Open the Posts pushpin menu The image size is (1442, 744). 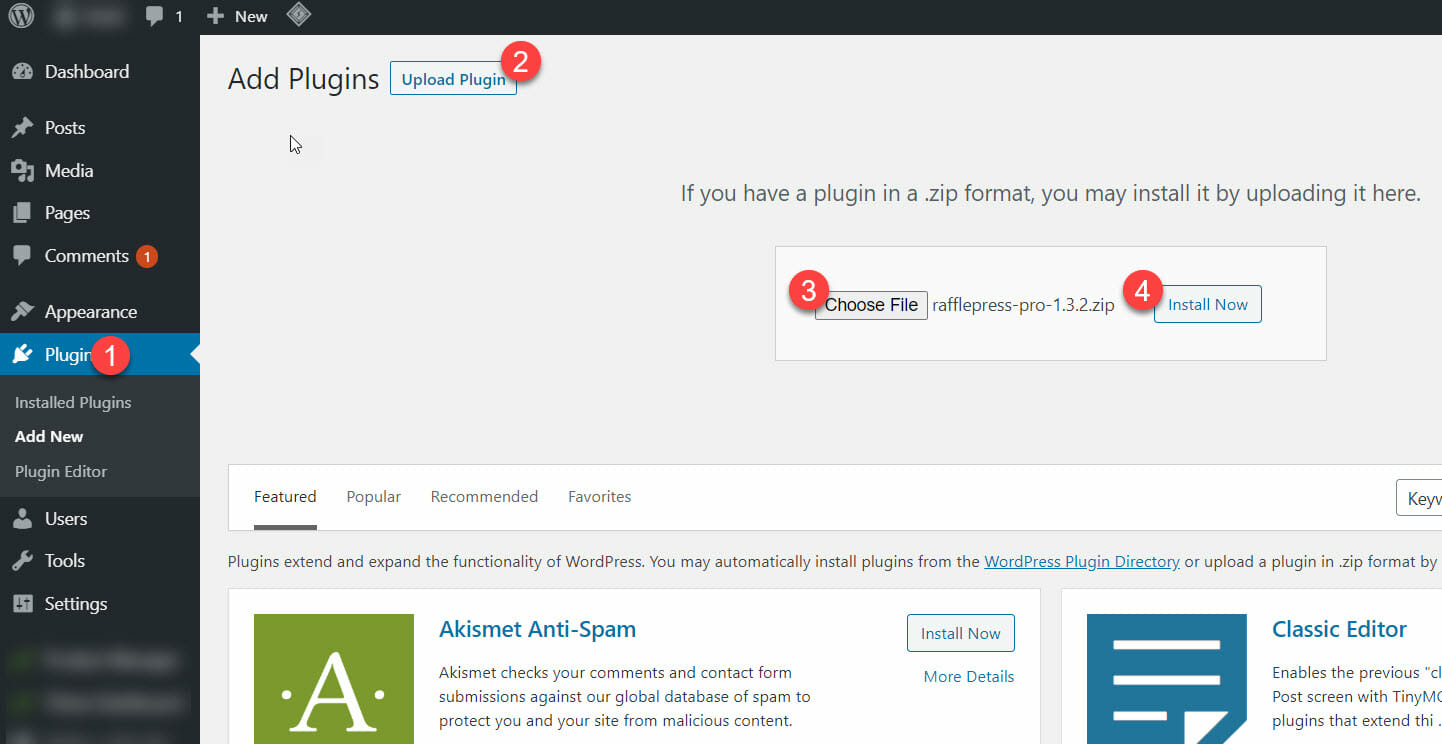(x=64, y=128)
